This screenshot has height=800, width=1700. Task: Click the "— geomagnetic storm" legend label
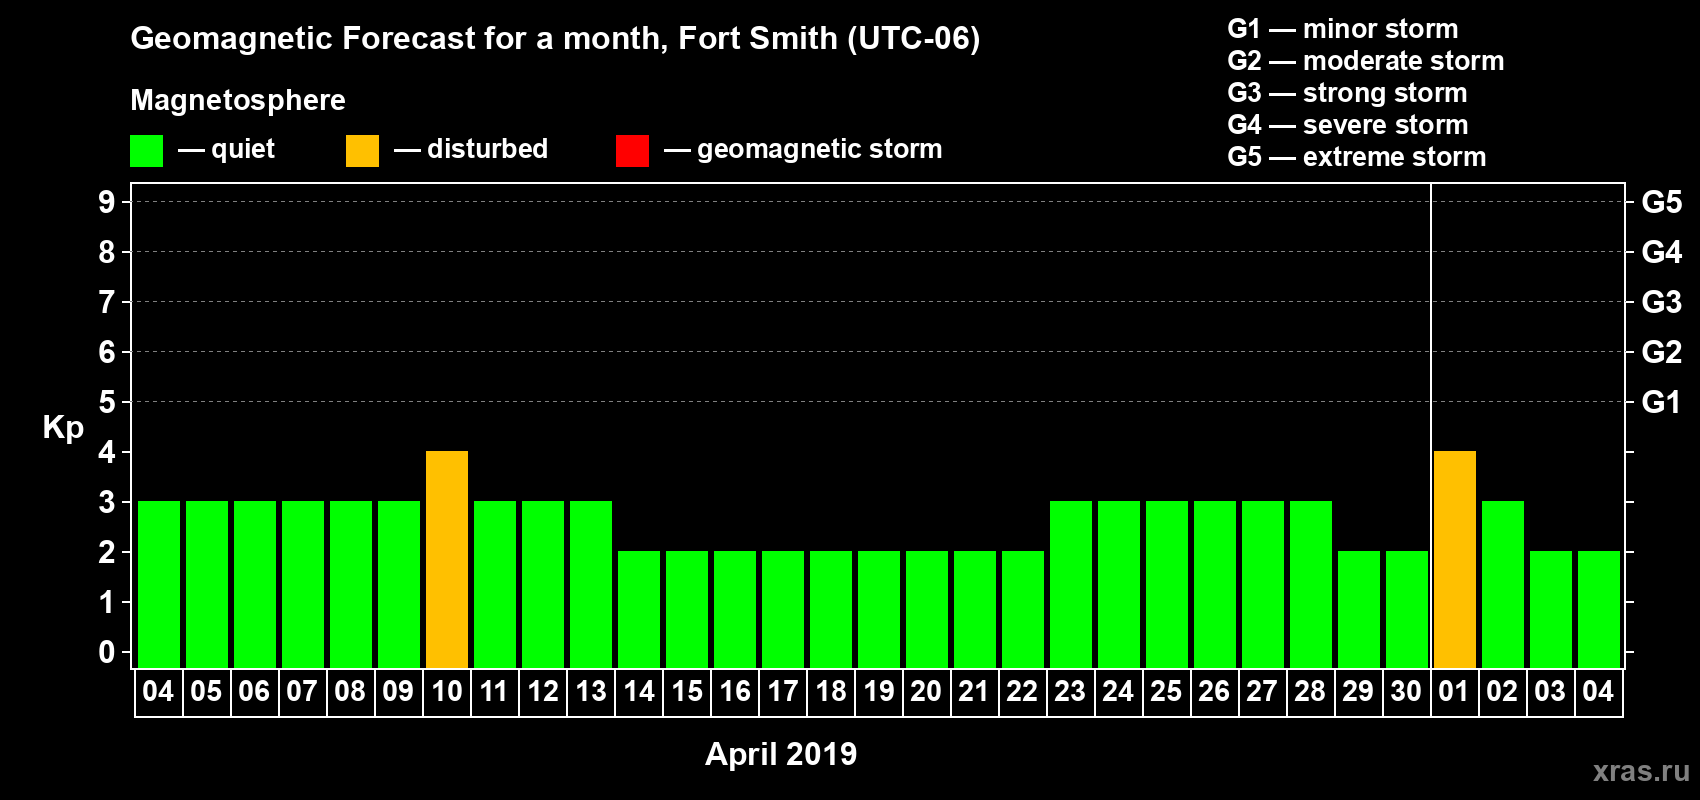click(x=803, y=149)
